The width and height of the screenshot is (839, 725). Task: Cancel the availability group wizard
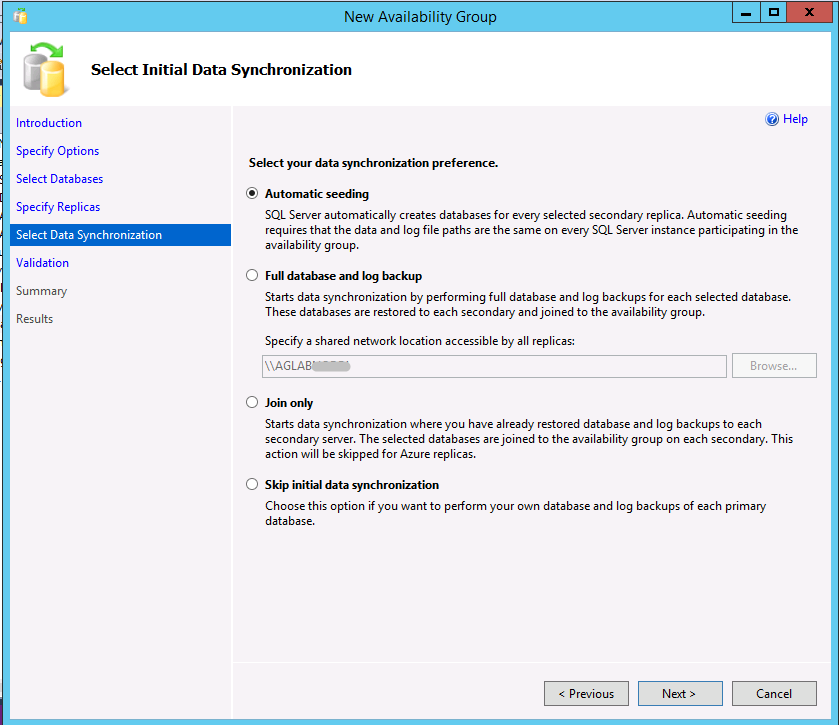point(774,693)
